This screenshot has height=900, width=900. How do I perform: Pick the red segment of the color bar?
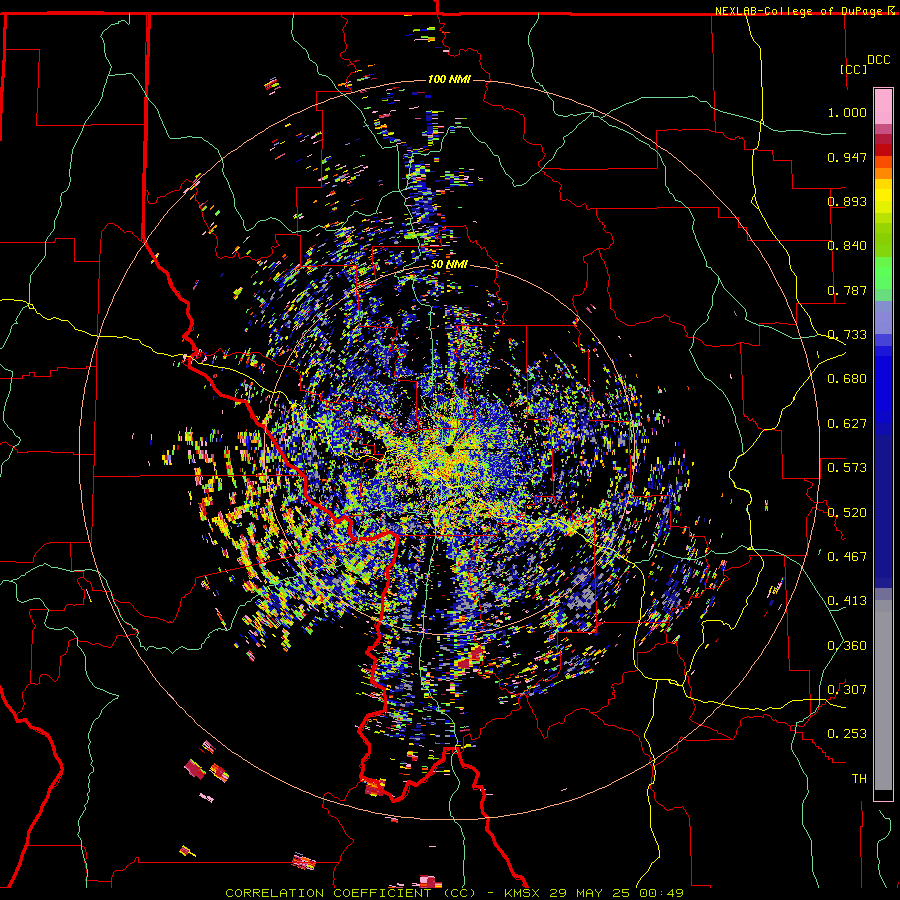pos(883,150)
